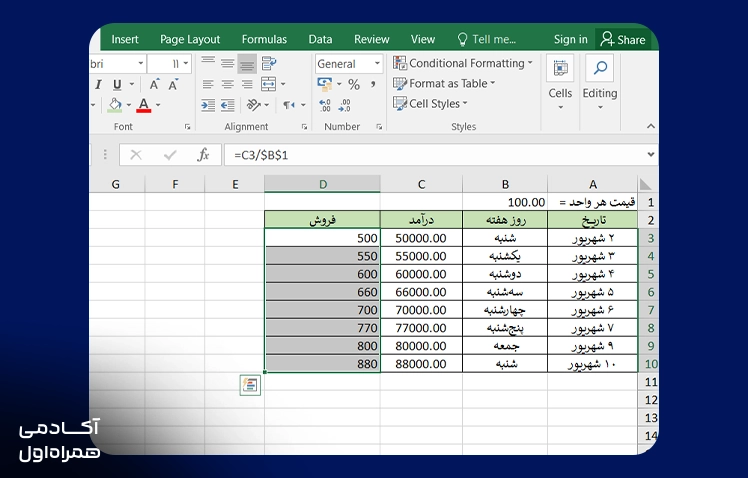Open the font size dropdown
The width and height of the screenshot is (748, 478).
[186, 63]
